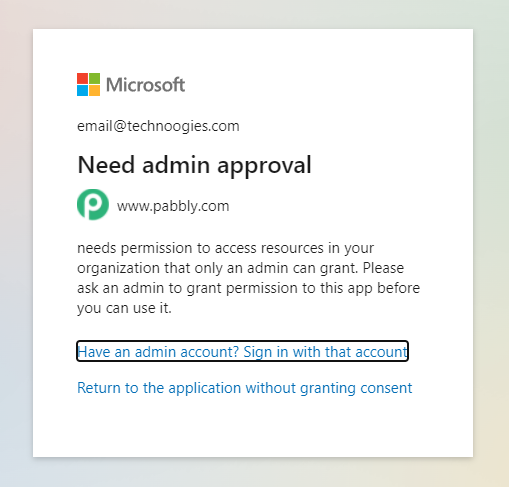Click the www.pabbly.com app name
The height and width of the screenshot is (487, 509).
click(173, 206)
